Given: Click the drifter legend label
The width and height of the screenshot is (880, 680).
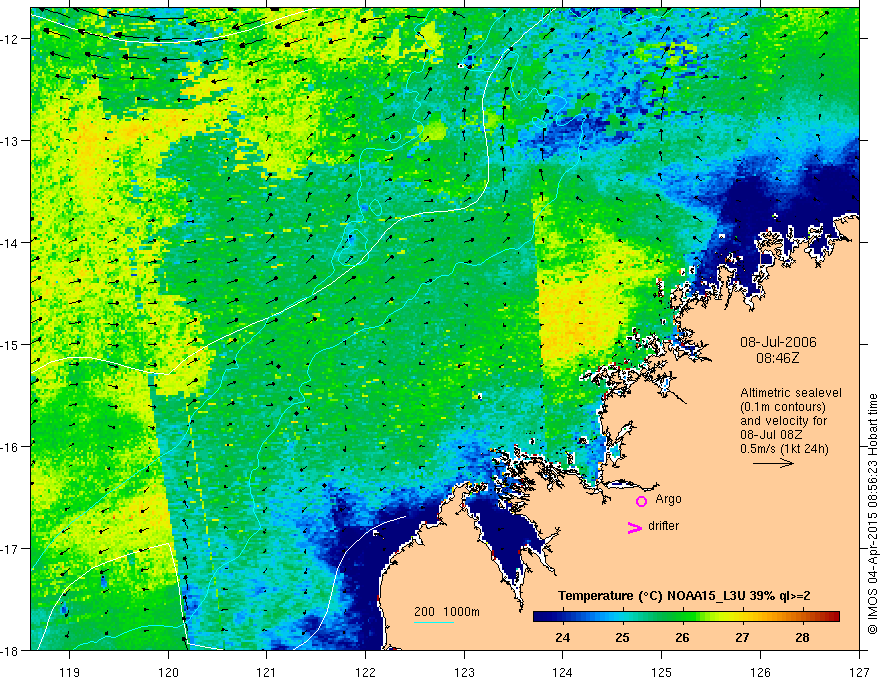Looking at the screenshot, I should coord(663,526).
